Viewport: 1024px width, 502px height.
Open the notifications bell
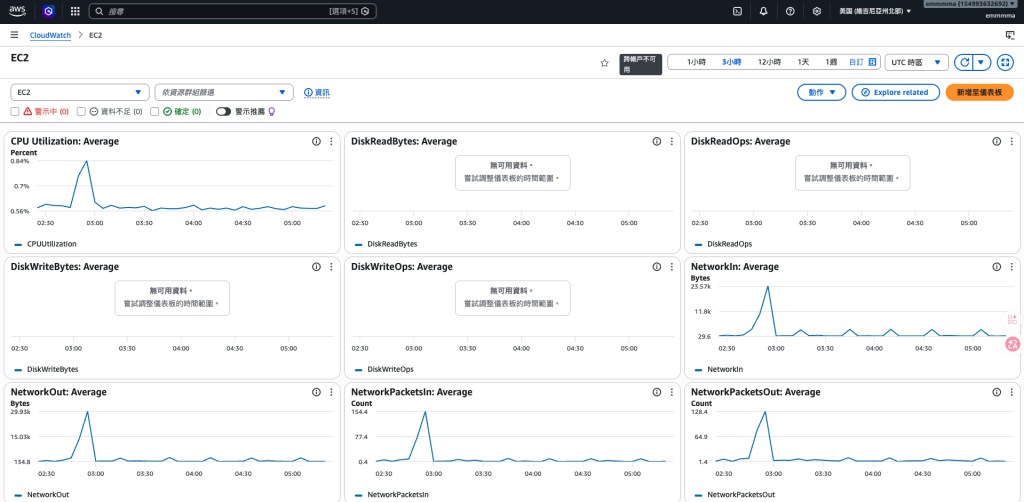point(763,11)
